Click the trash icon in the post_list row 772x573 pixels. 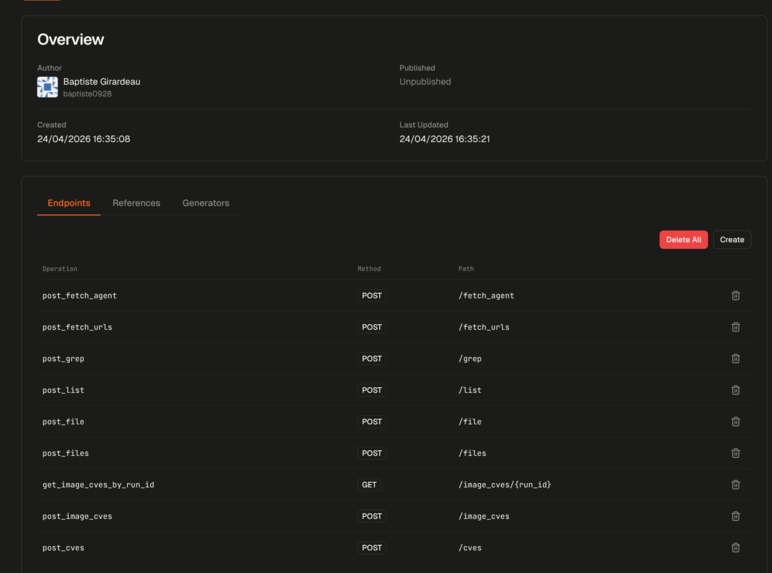pyautogui.click(x=735, y=390)
